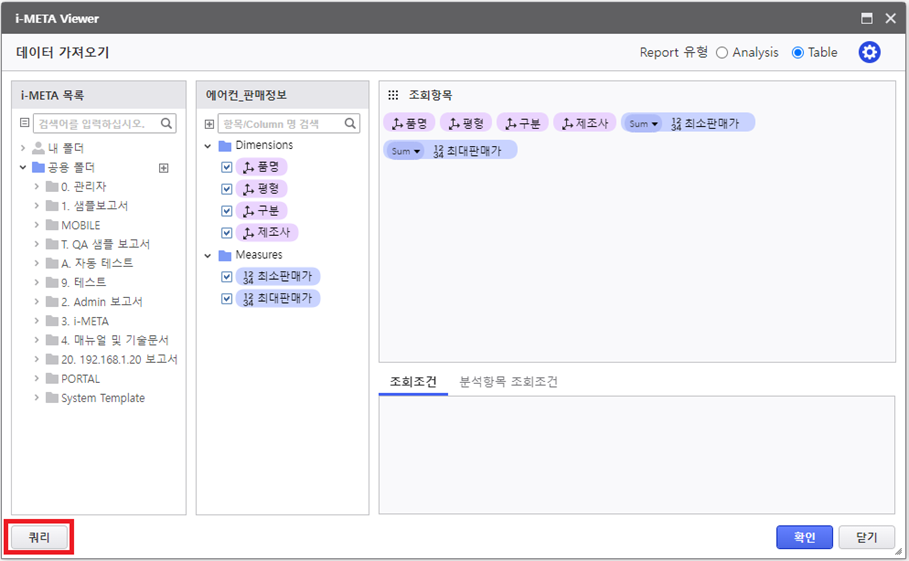909x561 pixels.
Task: Switch to the 분석항목 조회조건 tab
Action: 508,382
